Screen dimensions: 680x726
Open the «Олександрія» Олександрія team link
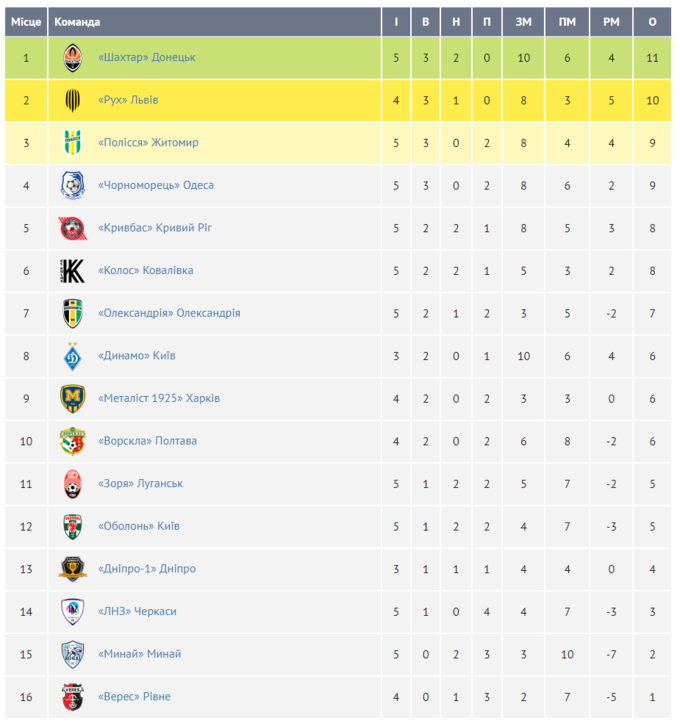click(x=169, y=313)
